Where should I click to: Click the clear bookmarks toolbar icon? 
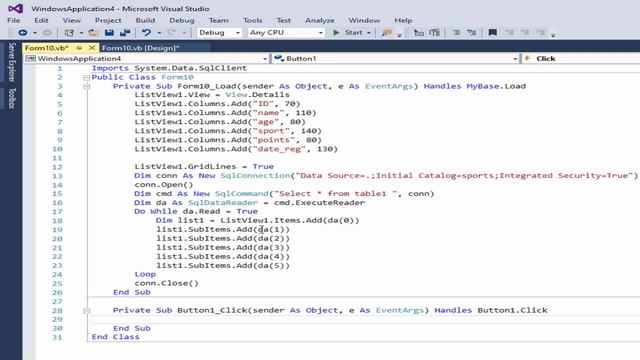[540, 33]
